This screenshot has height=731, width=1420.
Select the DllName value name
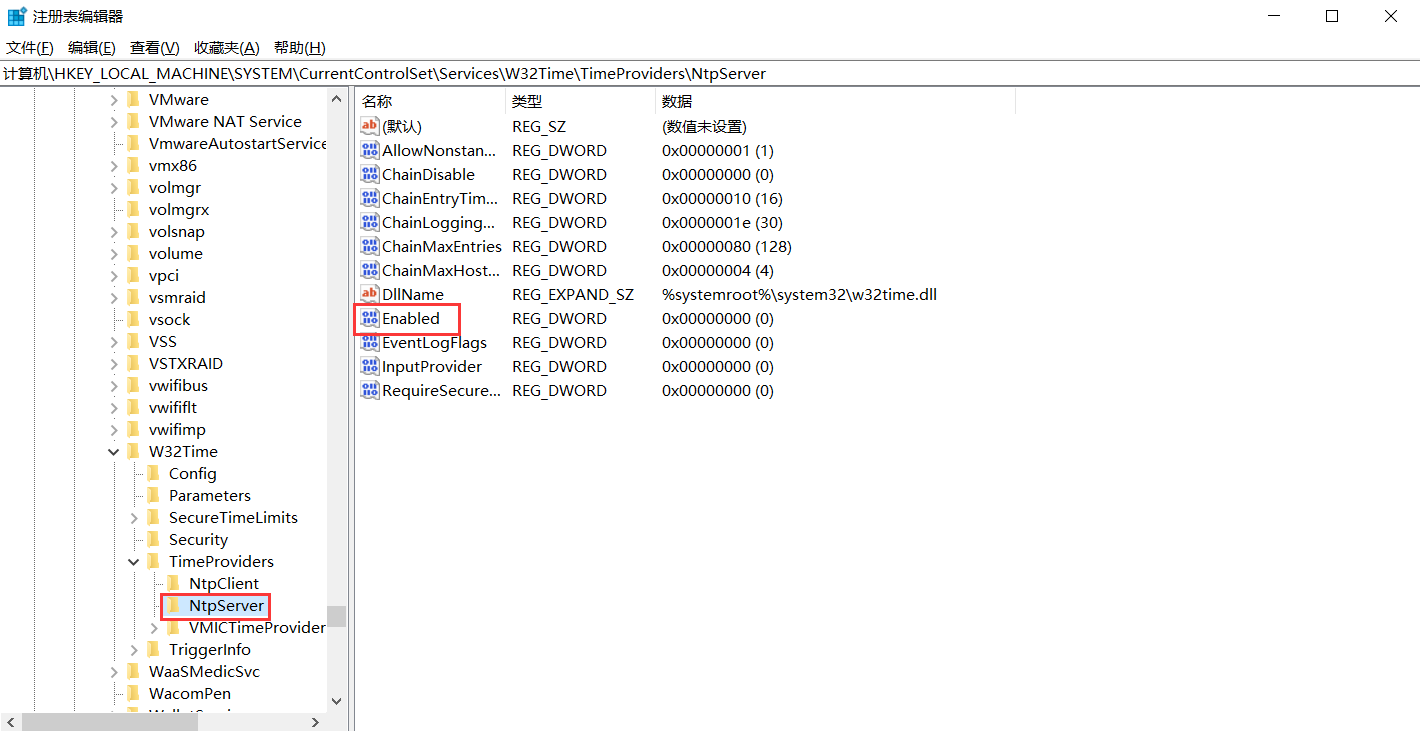point(413,295)
